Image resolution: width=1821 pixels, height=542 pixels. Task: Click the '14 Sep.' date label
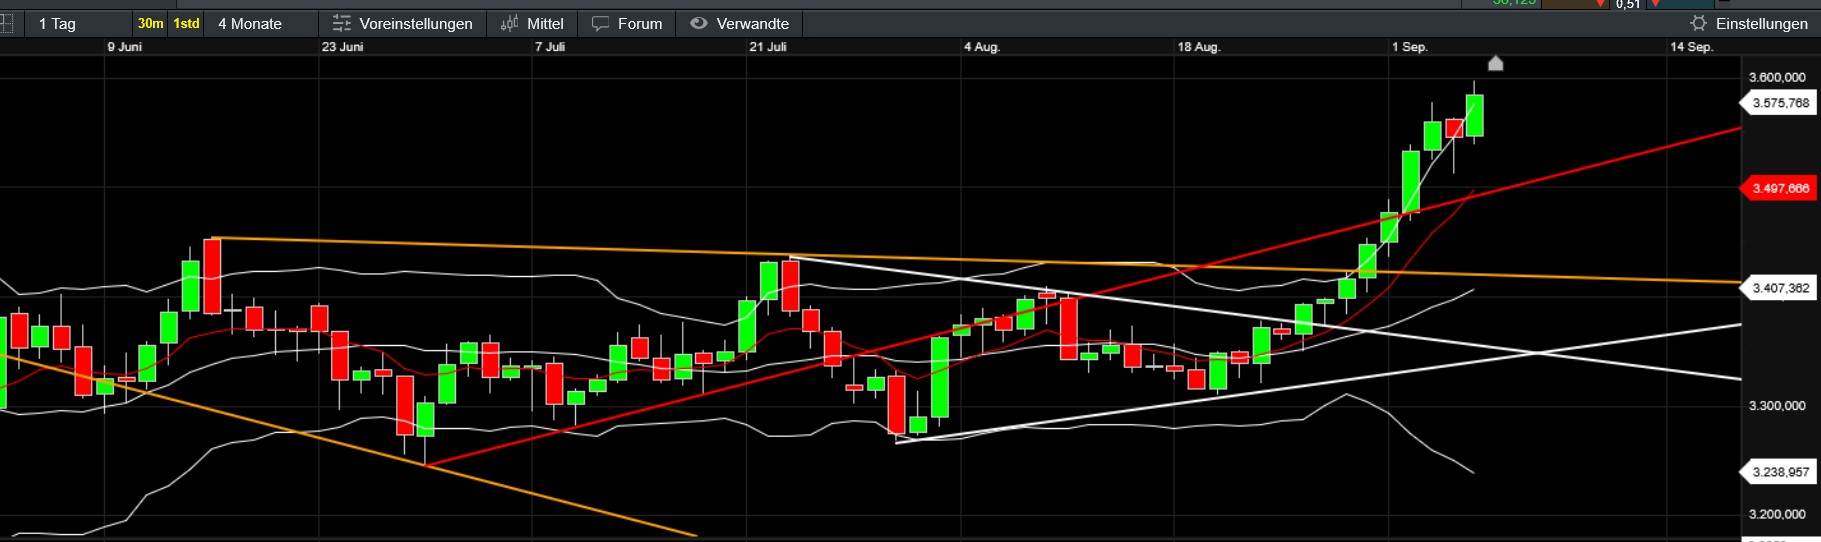[1692, 47]
